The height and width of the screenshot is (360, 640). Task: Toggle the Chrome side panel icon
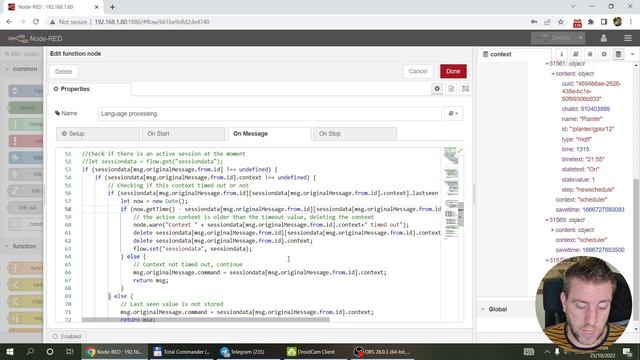[x=604, y=22]
